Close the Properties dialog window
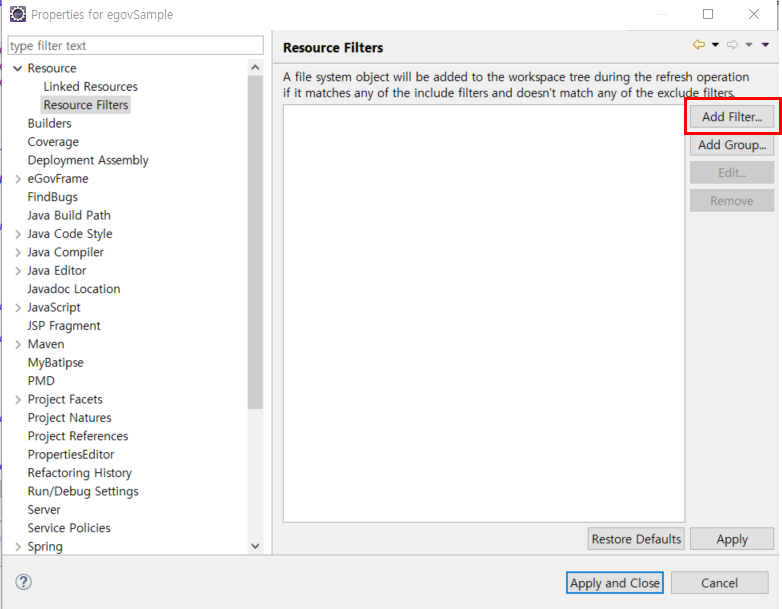 (754, 14)
